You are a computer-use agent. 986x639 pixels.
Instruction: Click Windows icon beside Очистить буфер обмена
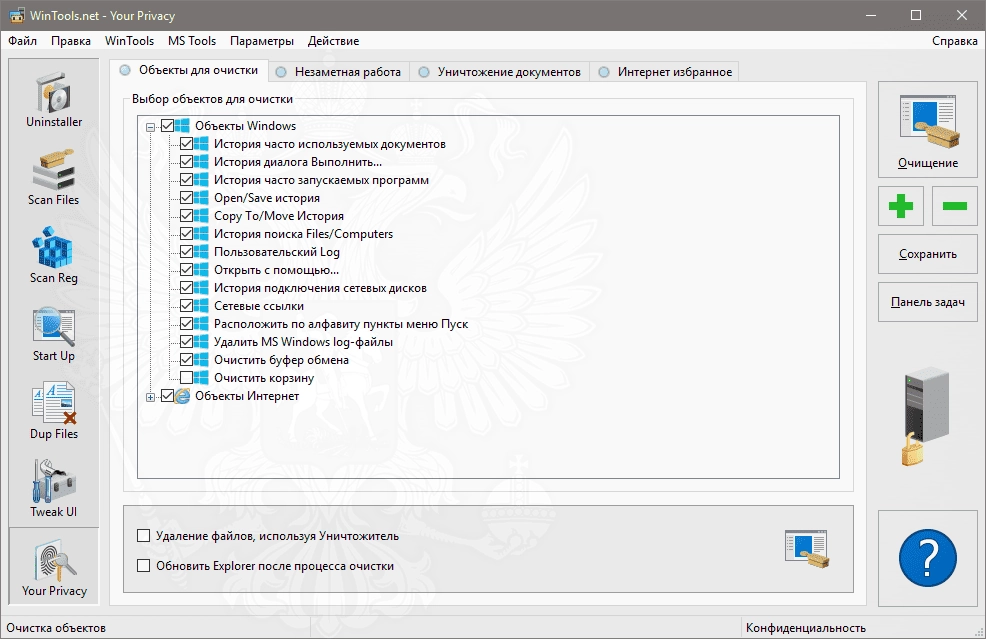[201, 360]
